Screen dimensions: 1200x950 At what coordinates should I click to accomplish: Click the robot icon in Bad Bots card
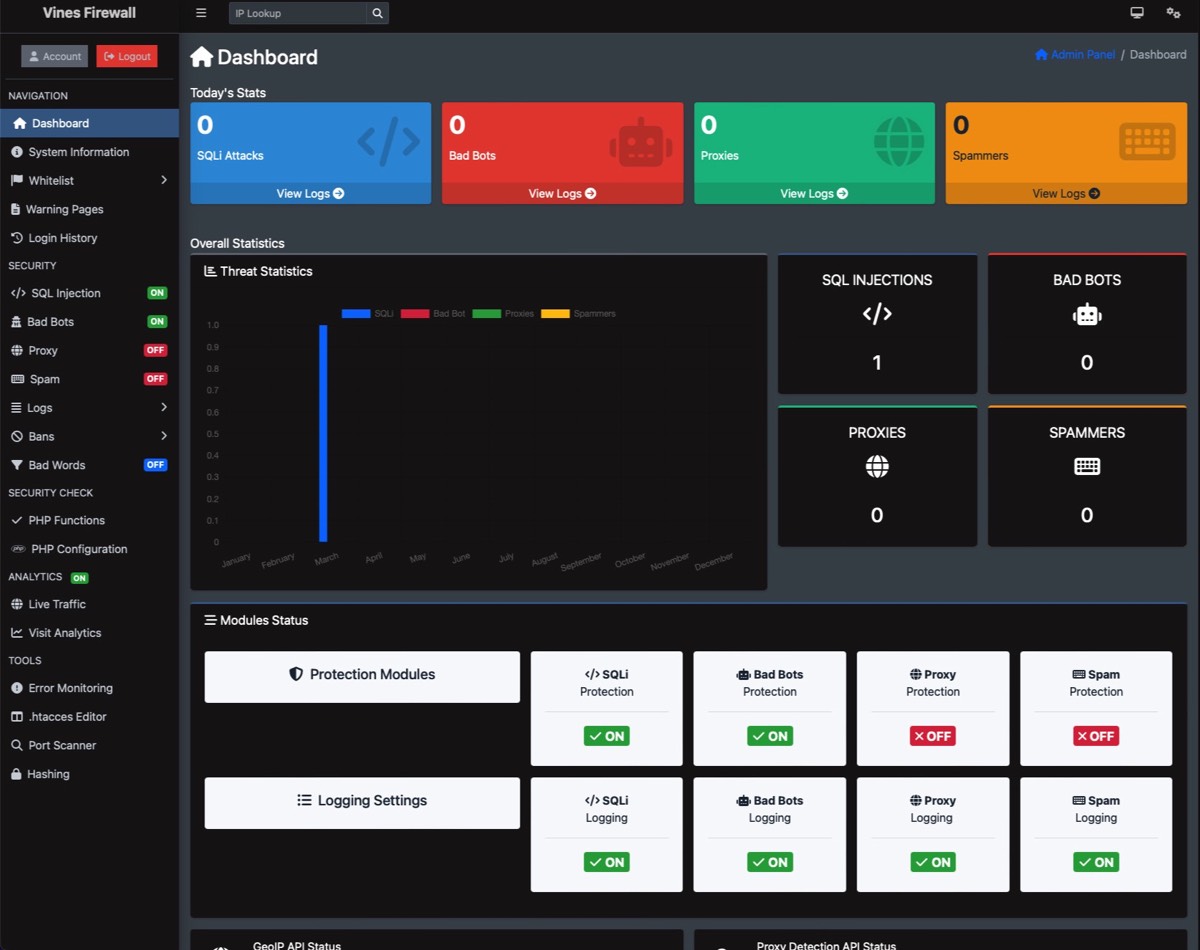click(641, 142)
